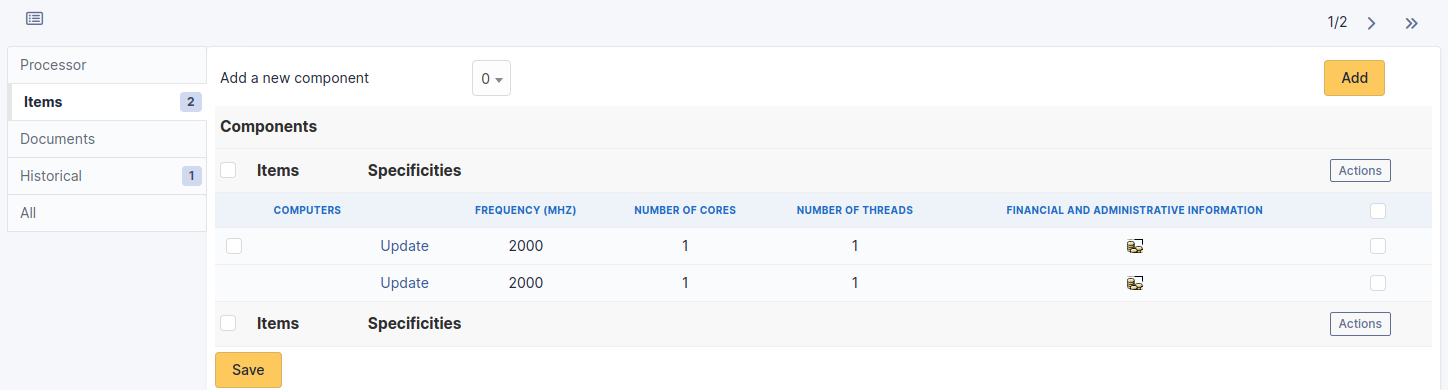Screen dimensions: 1448x390
Task: Click the Save button
Action: (248, 370)
